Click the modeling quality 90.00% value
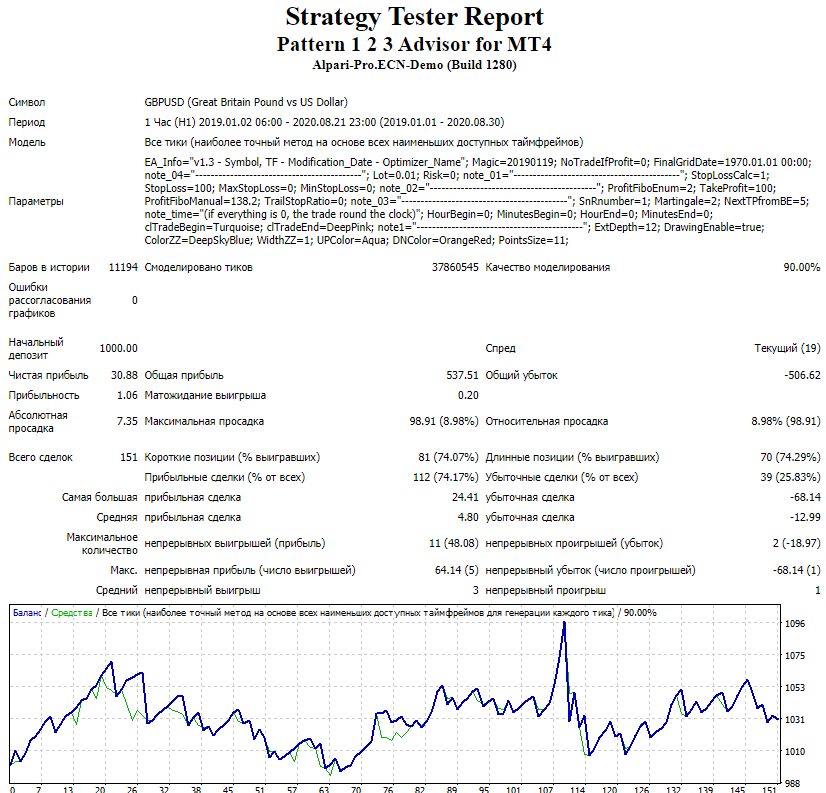Viewport: 826px width, 793px height. pyautogui.click(x=797, y=267)
